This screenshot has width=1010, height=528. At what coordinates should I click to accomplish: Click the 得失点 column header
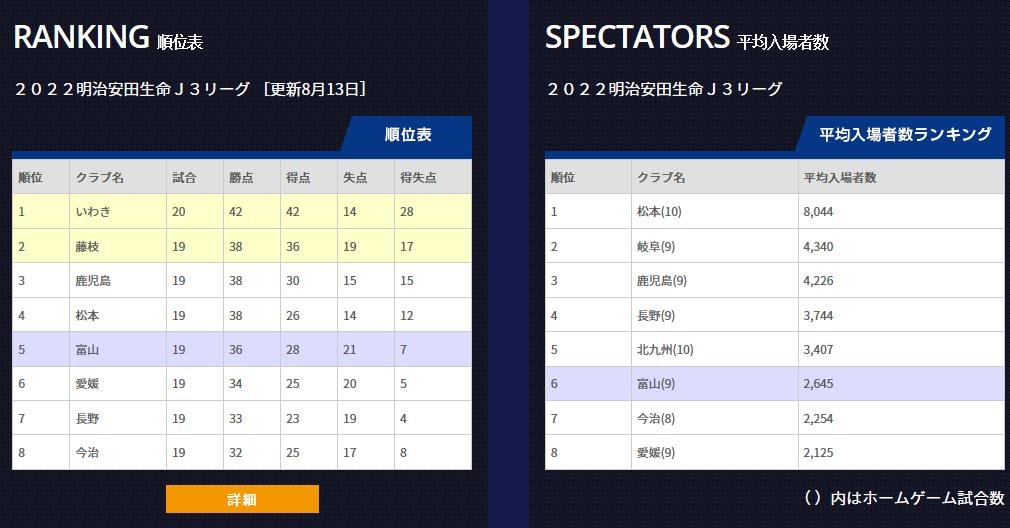pyautogui.click(x=418, y=177)
